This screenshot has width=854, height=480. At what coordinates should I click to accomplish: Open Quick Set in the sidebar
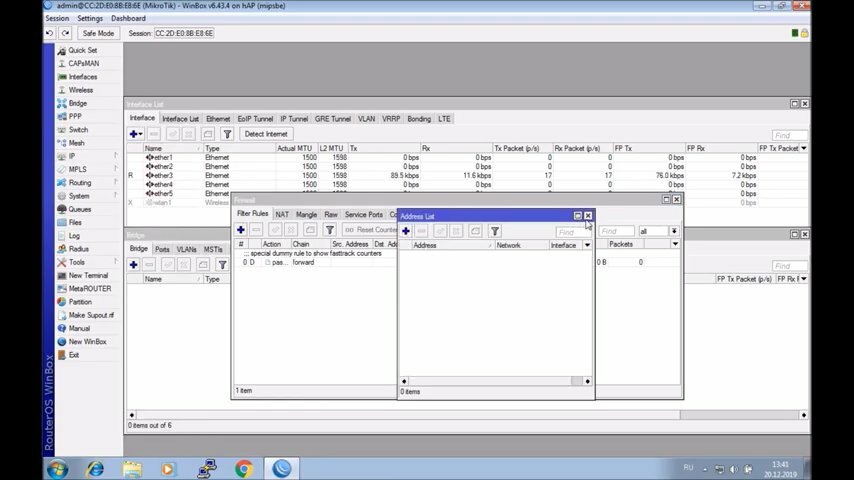tap(82, 50)
